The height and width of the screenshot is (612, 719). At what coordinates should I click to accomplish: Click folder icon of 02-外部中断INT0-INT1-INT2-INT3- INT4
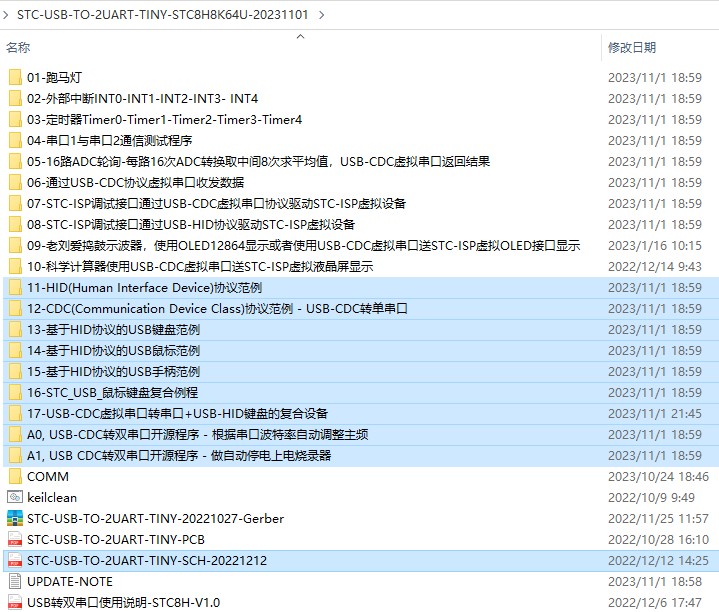pyautogui.click(x=15, y=99)
